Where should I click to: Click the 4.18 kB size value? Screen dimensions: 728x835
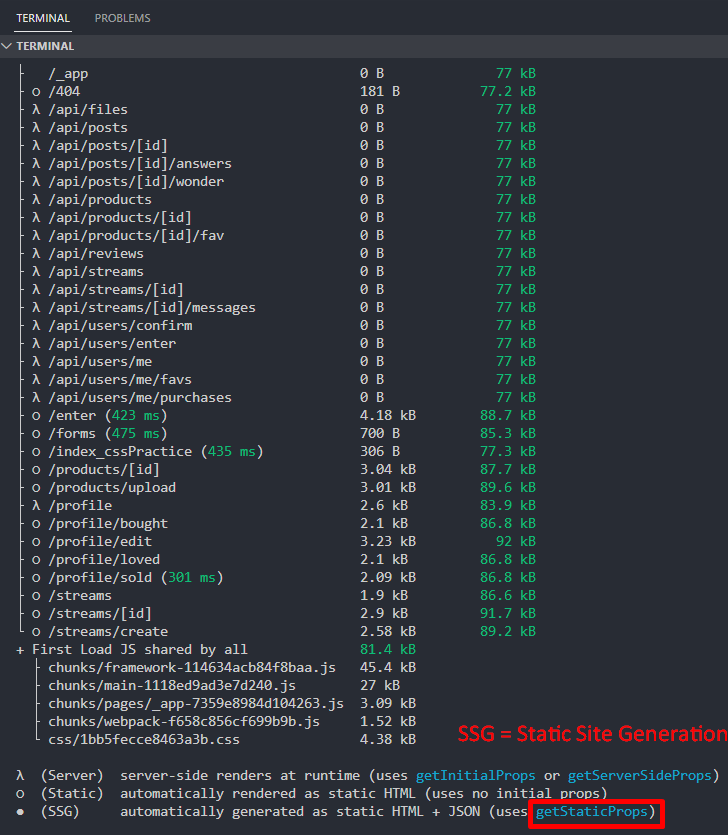click(388, 415)
